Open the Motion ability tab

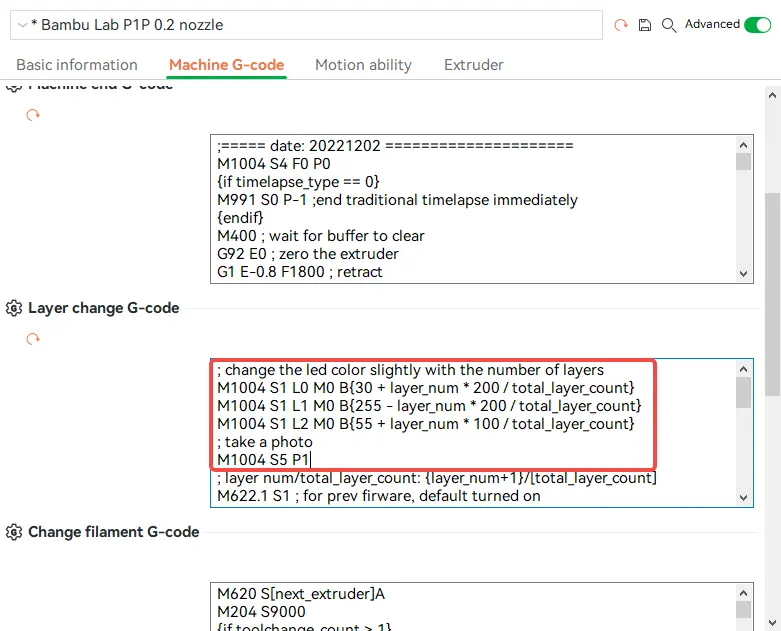363,65
